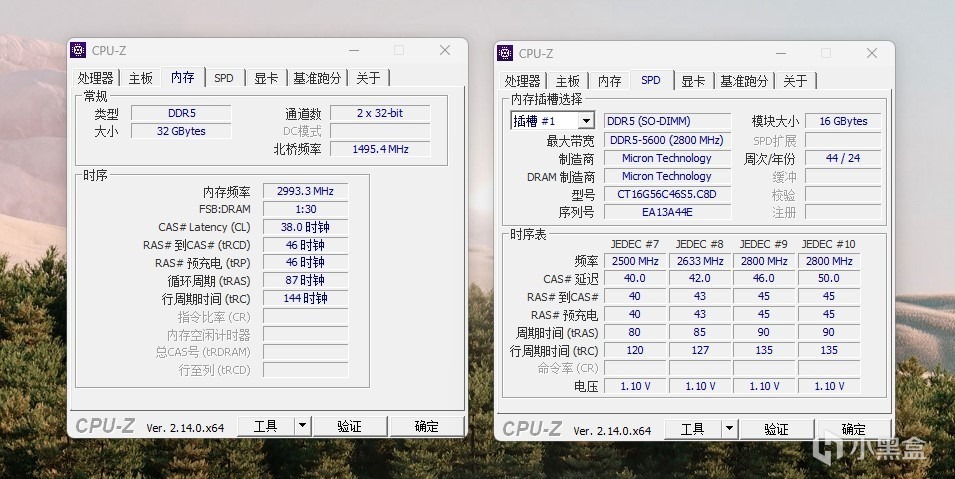
Task: Open 基准跑分 tab in left CPU-Z window
Action: pos(317,78)
